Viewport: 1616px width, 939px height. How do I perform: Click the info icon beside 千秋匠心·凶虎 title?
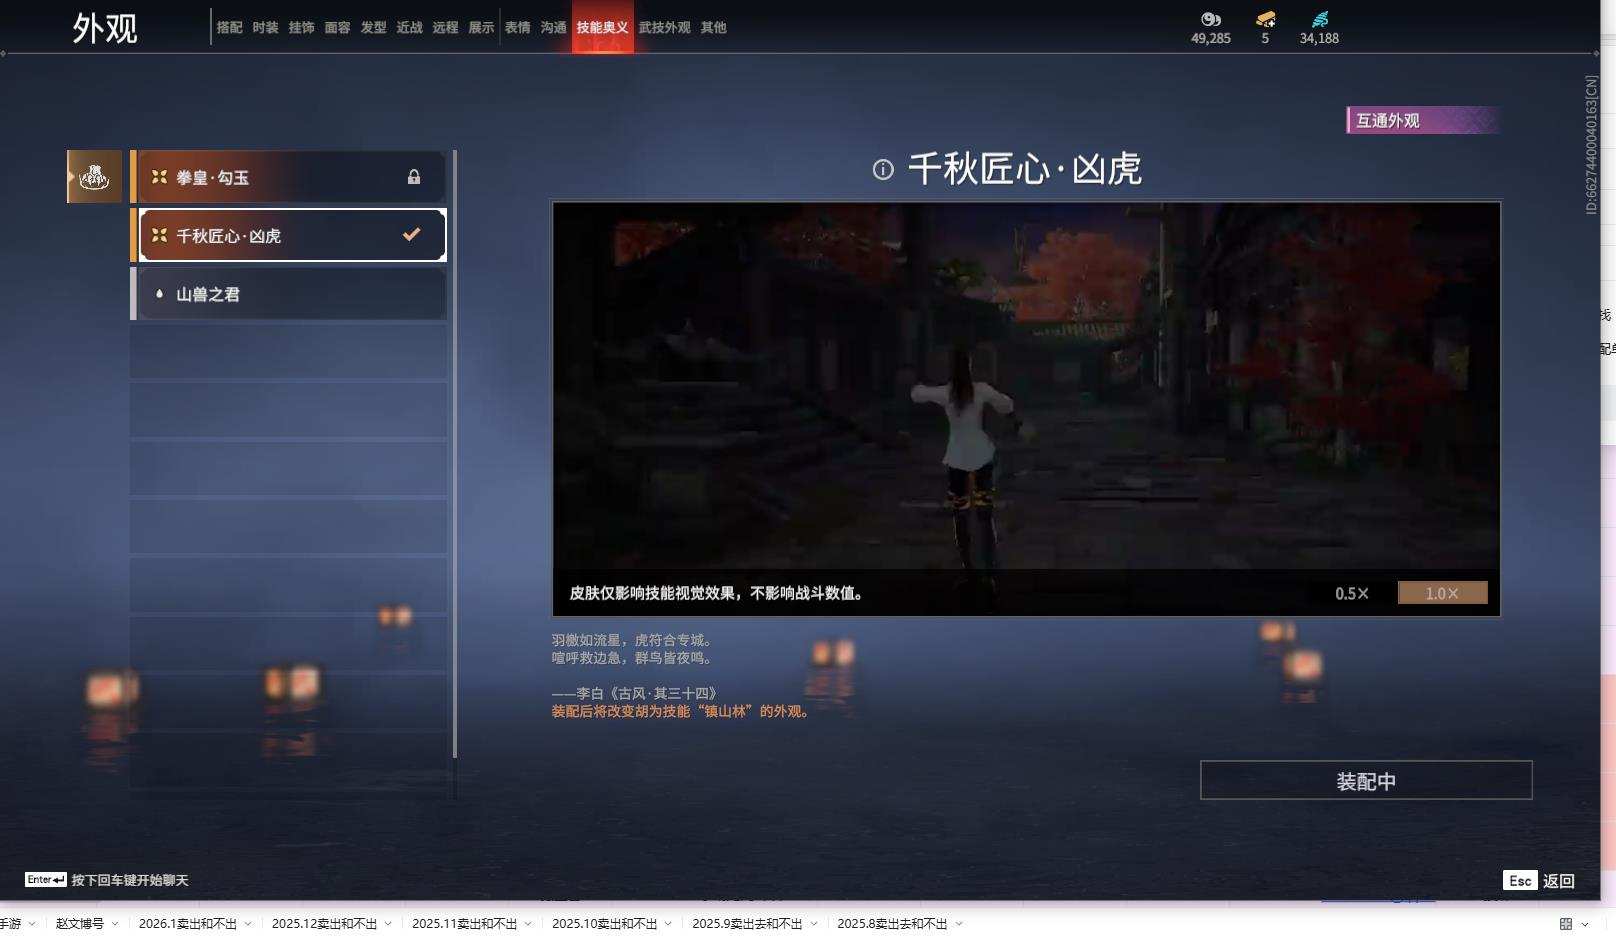click(882, 170)
